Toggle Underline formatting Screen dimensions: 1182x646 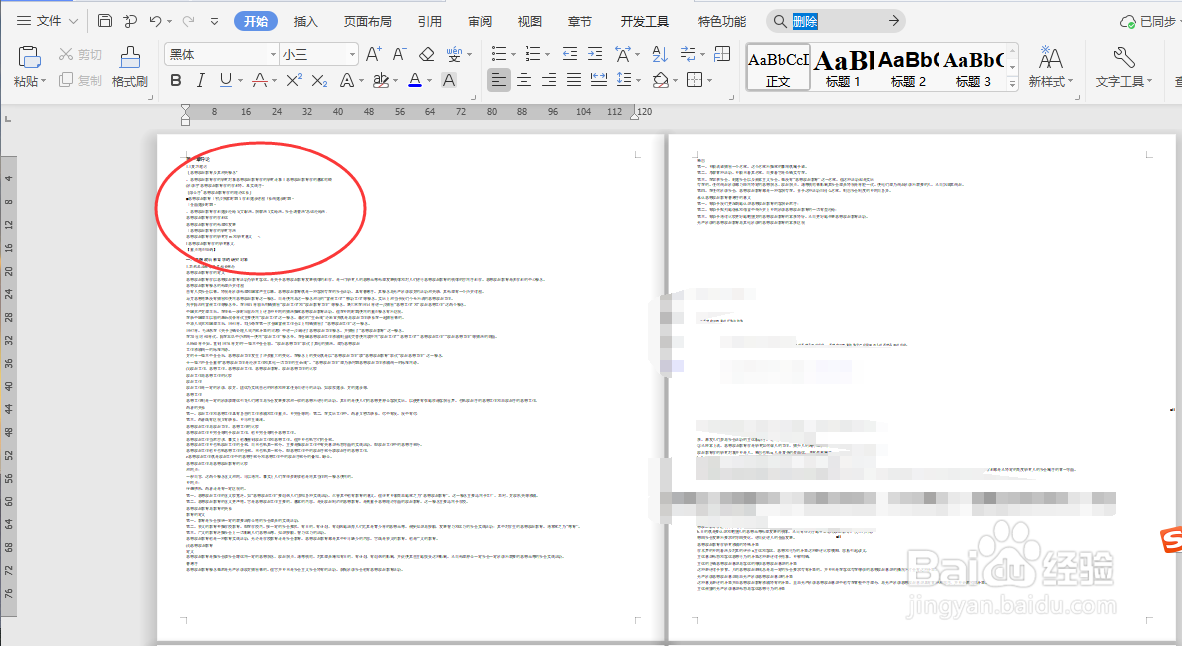(x=226, y=80)
